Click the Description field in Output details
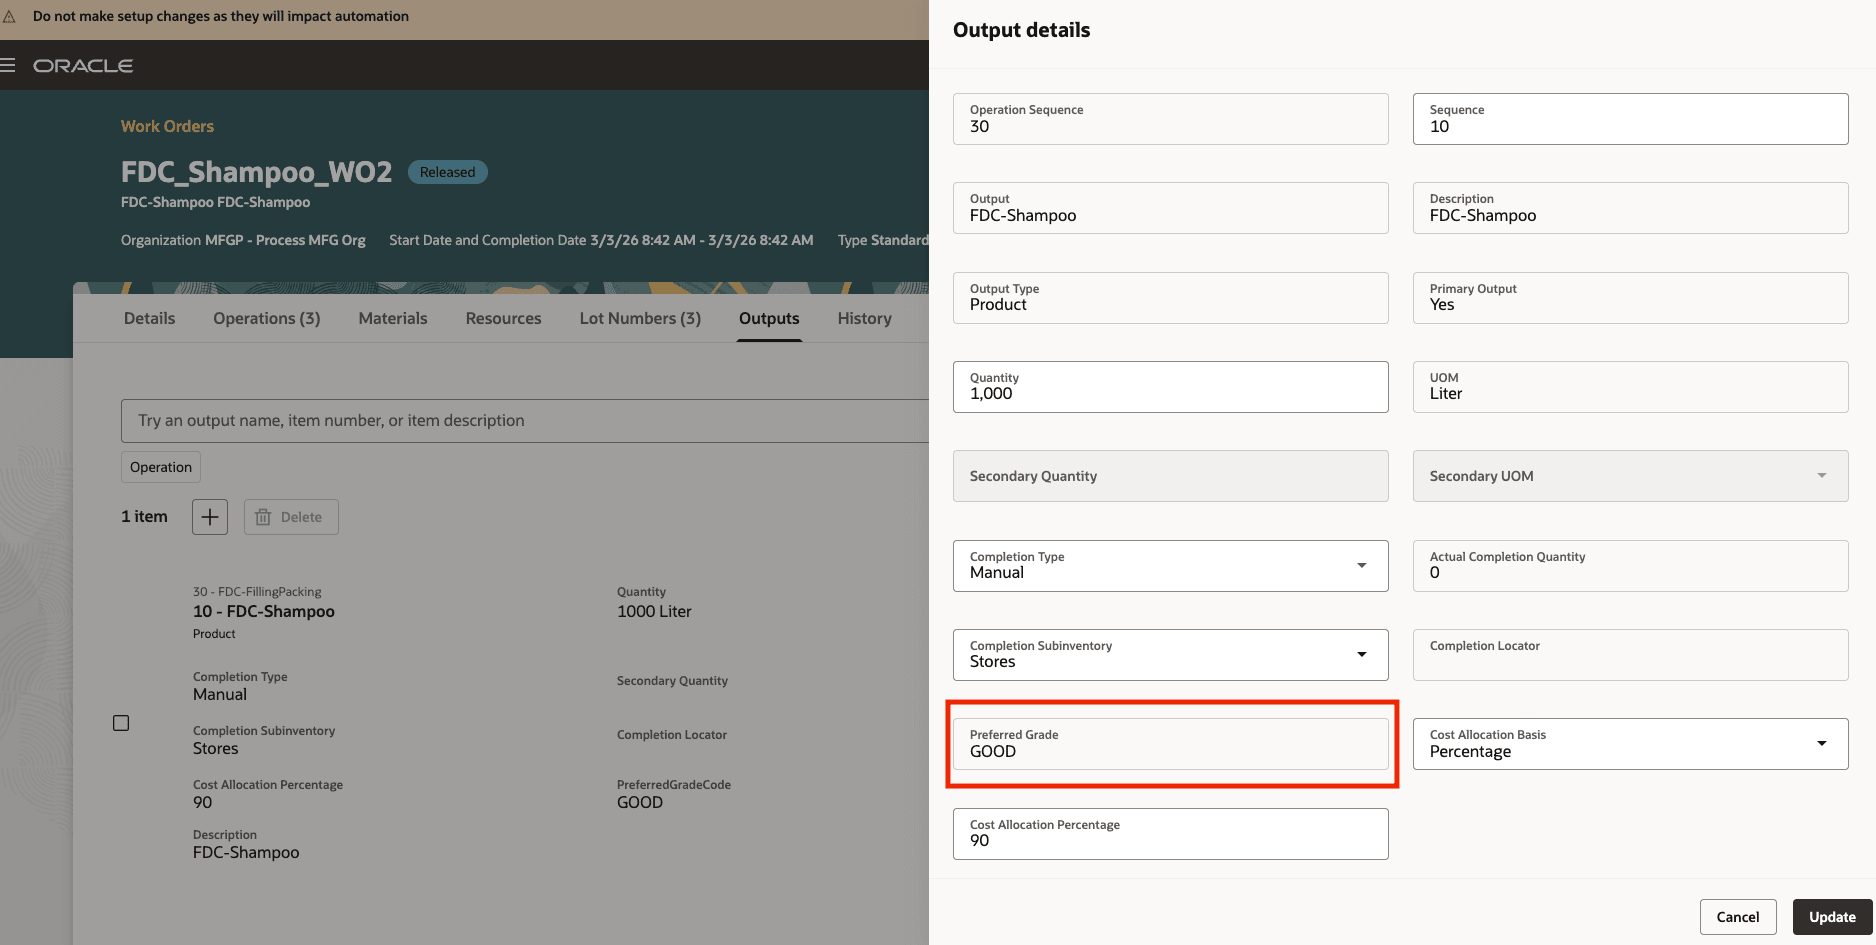 (1630, 208)
